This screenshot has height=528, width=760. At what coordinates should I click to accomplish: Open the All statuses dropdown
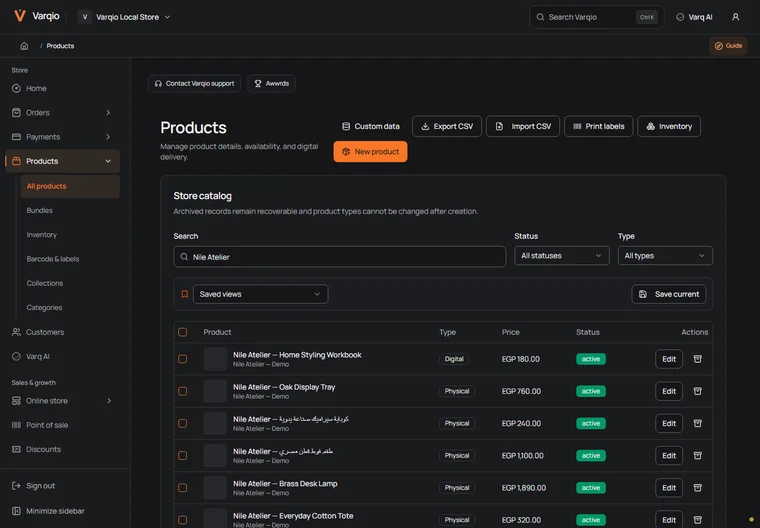561,256
